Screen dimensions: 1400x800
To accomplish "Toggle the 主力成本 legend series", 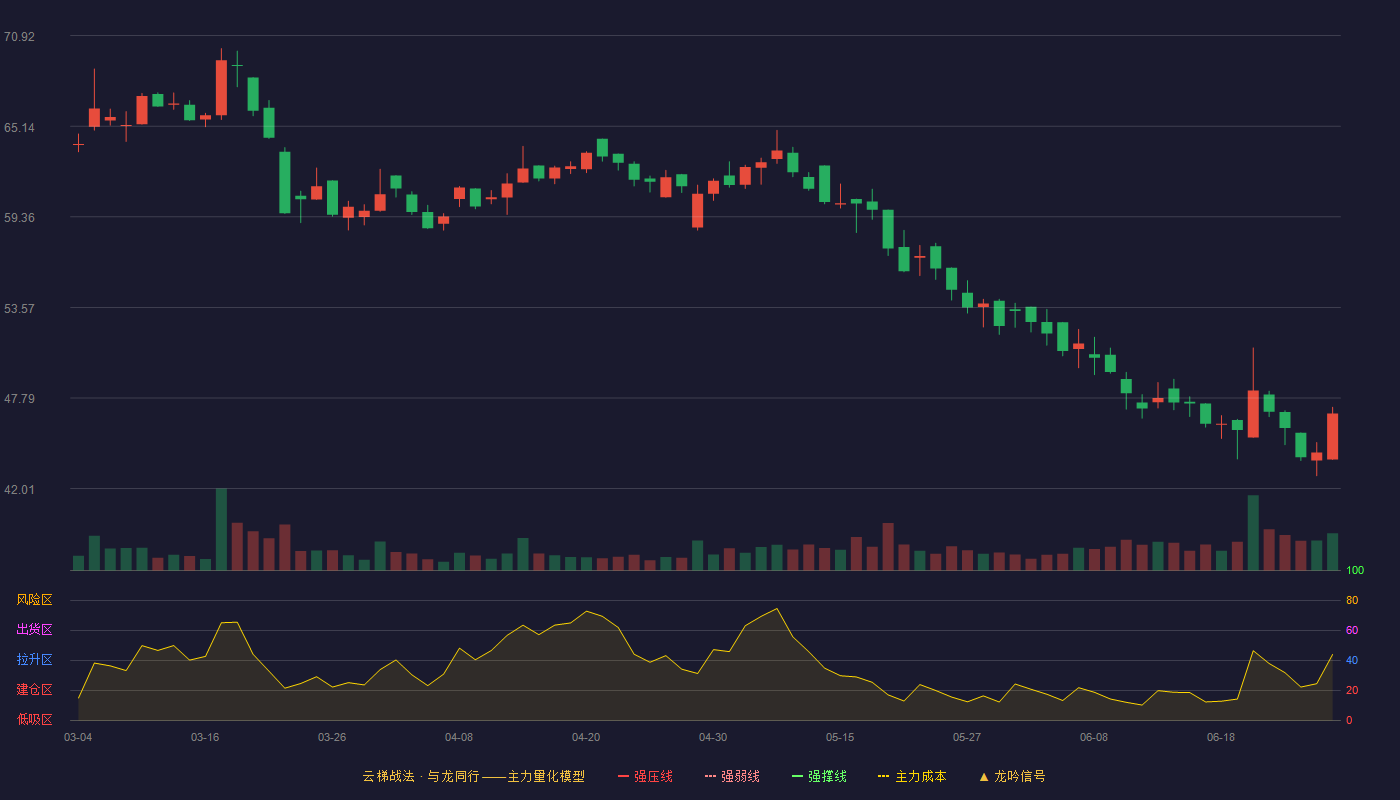I will [x=912, y=776].
